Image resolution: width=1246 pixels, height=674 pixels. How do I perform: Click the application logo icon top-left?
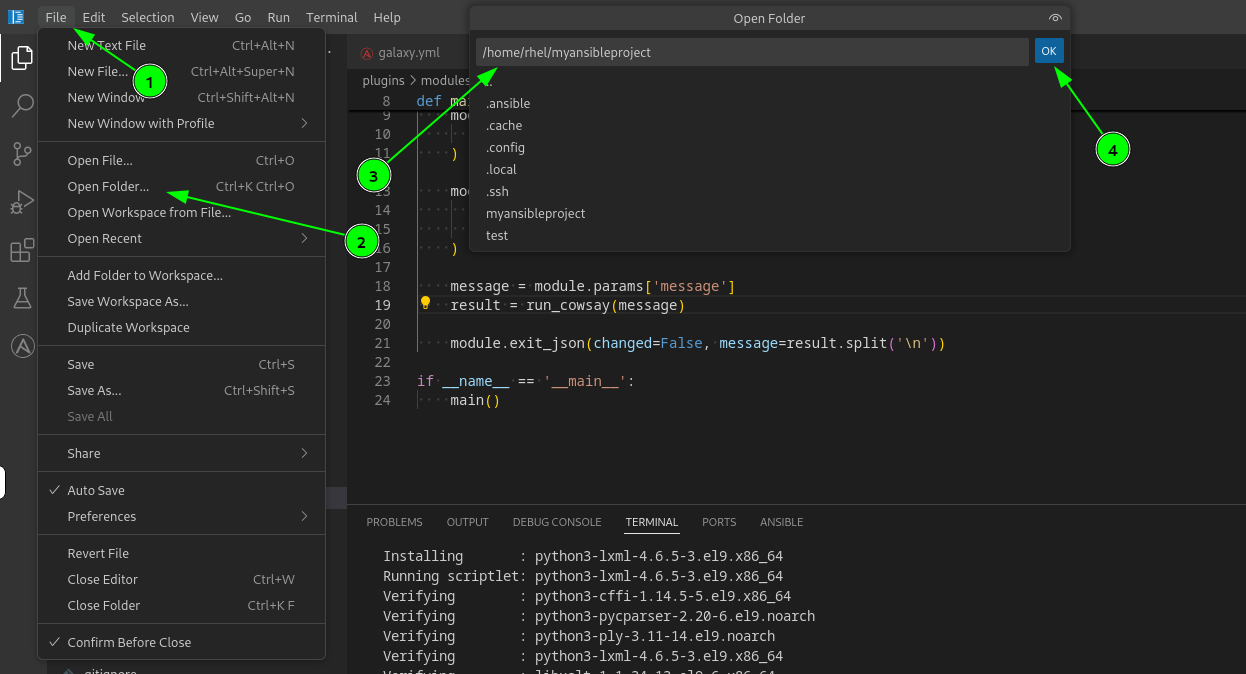(x=16, y=17)
